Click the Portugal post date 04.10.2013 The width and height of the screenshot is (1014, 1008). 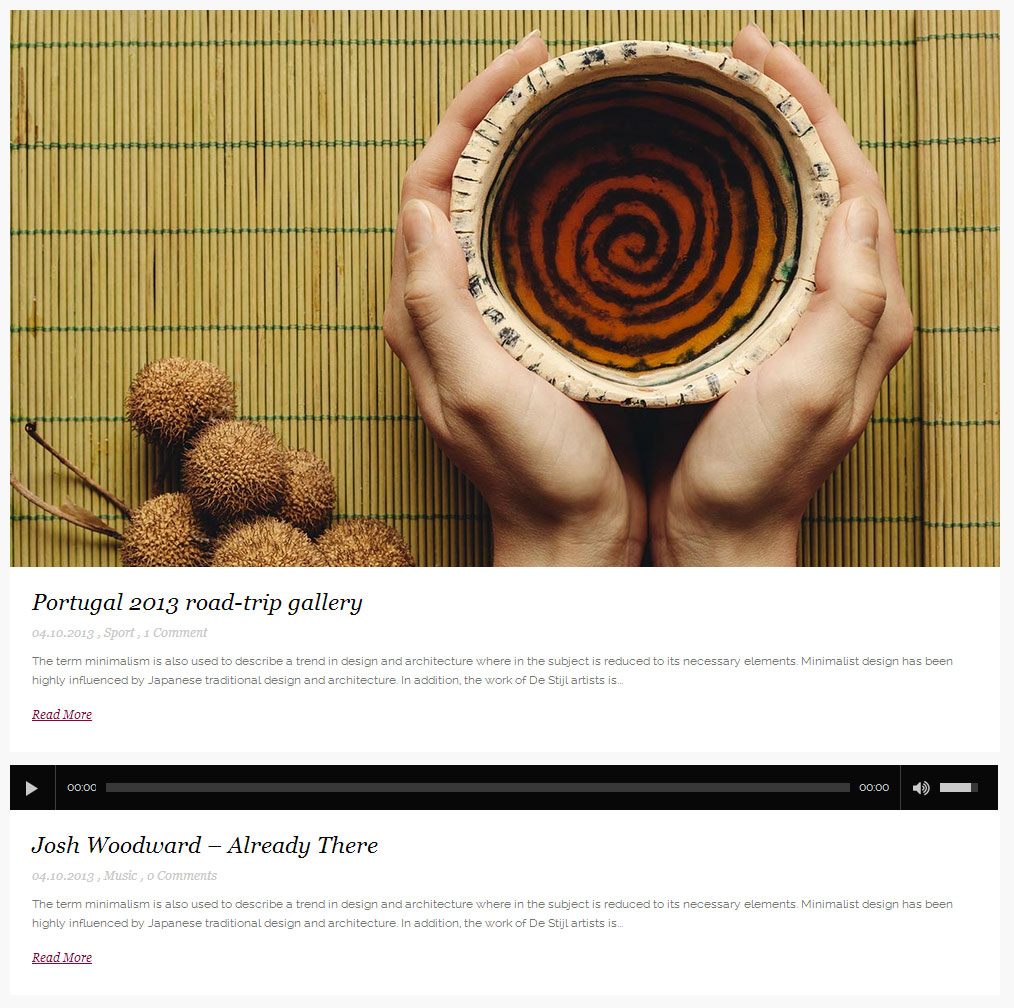coord(63,633)
